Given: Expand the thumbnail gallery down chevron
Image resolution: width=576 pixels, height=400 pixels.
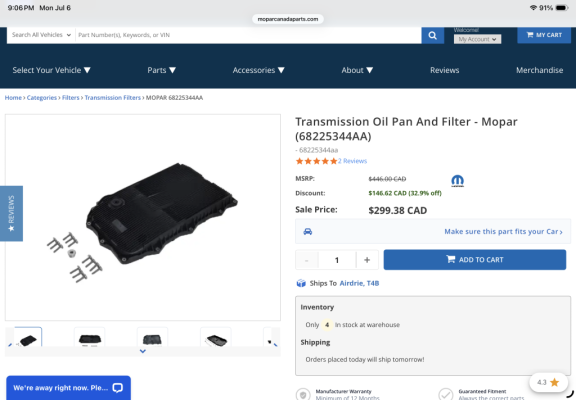Looking at the screenshot, I should (x=143, y=351).
